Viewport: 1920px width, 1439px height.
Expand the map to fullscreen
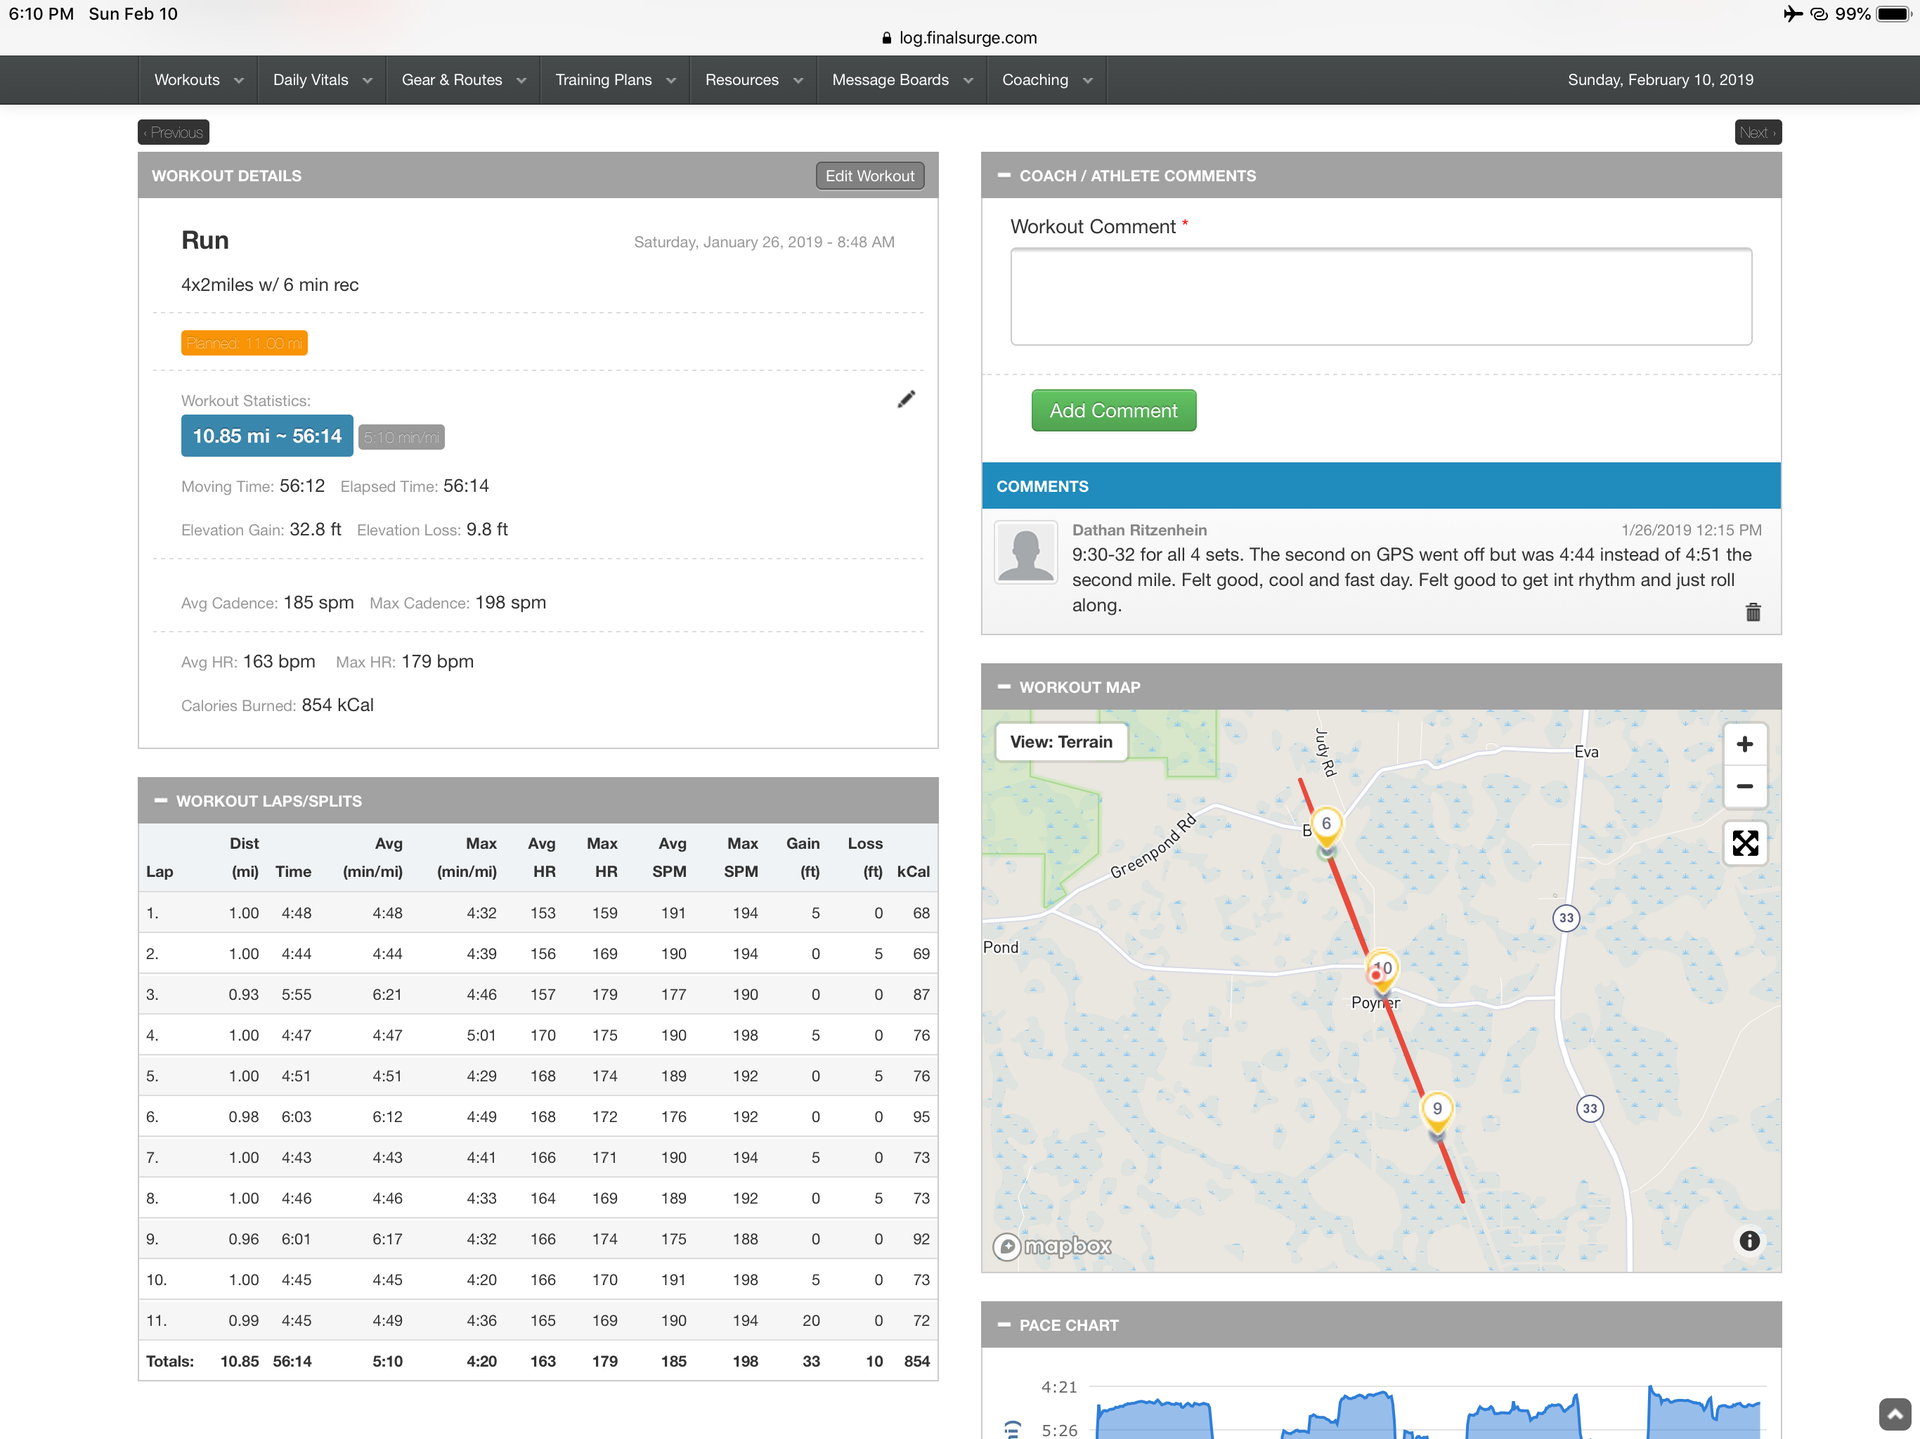[1744, 843]
